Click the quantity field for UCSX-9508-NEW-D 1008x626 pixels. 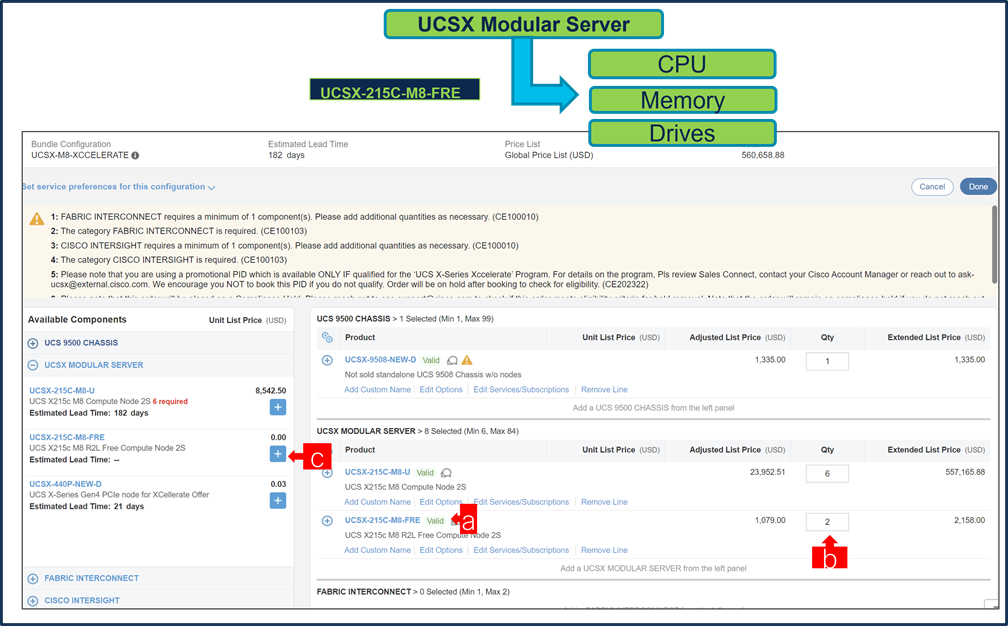[827, 361]
